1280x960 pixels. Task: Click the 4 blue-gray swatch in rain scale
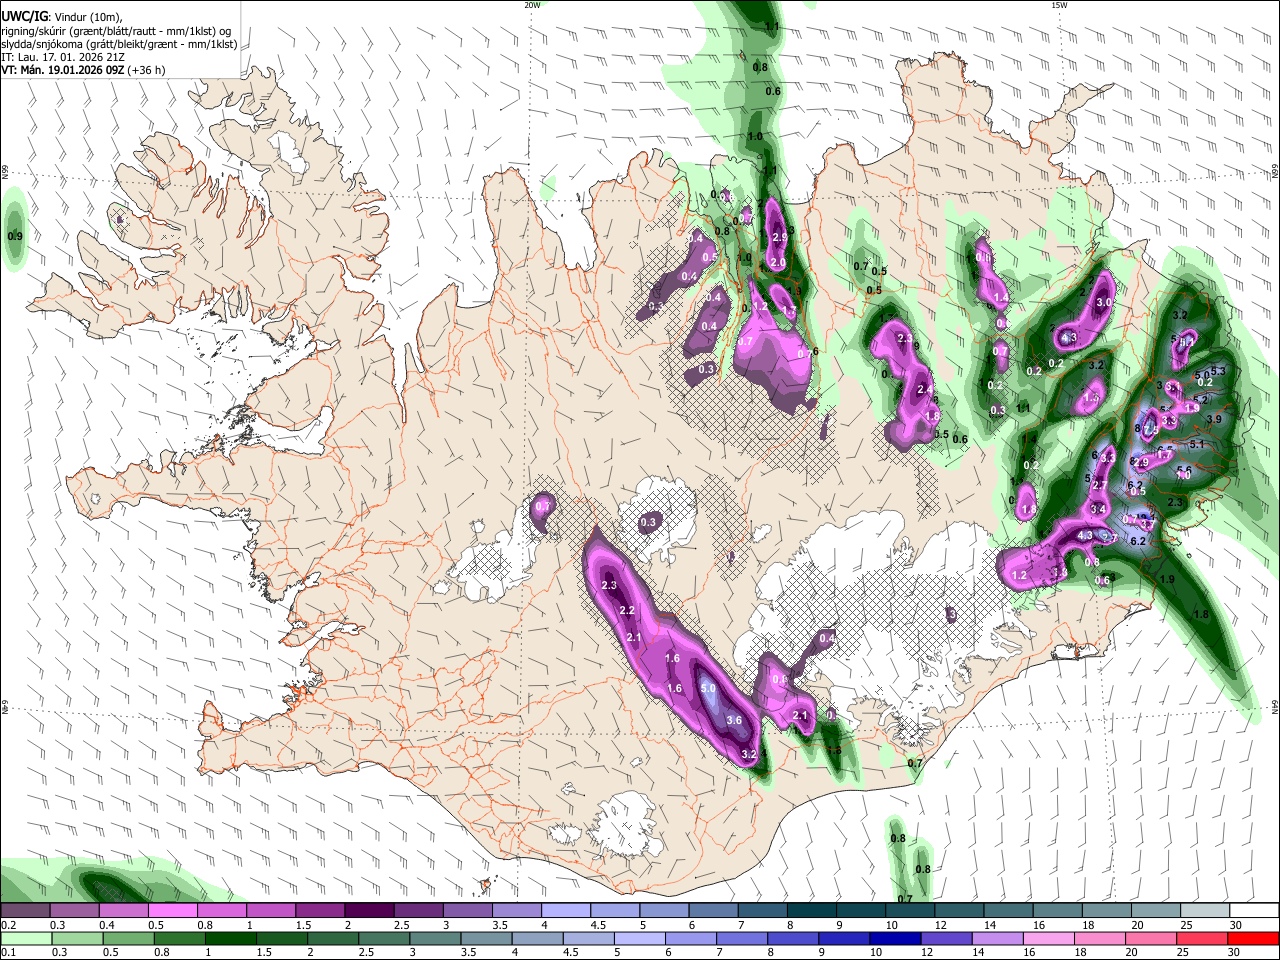point(537,938)
